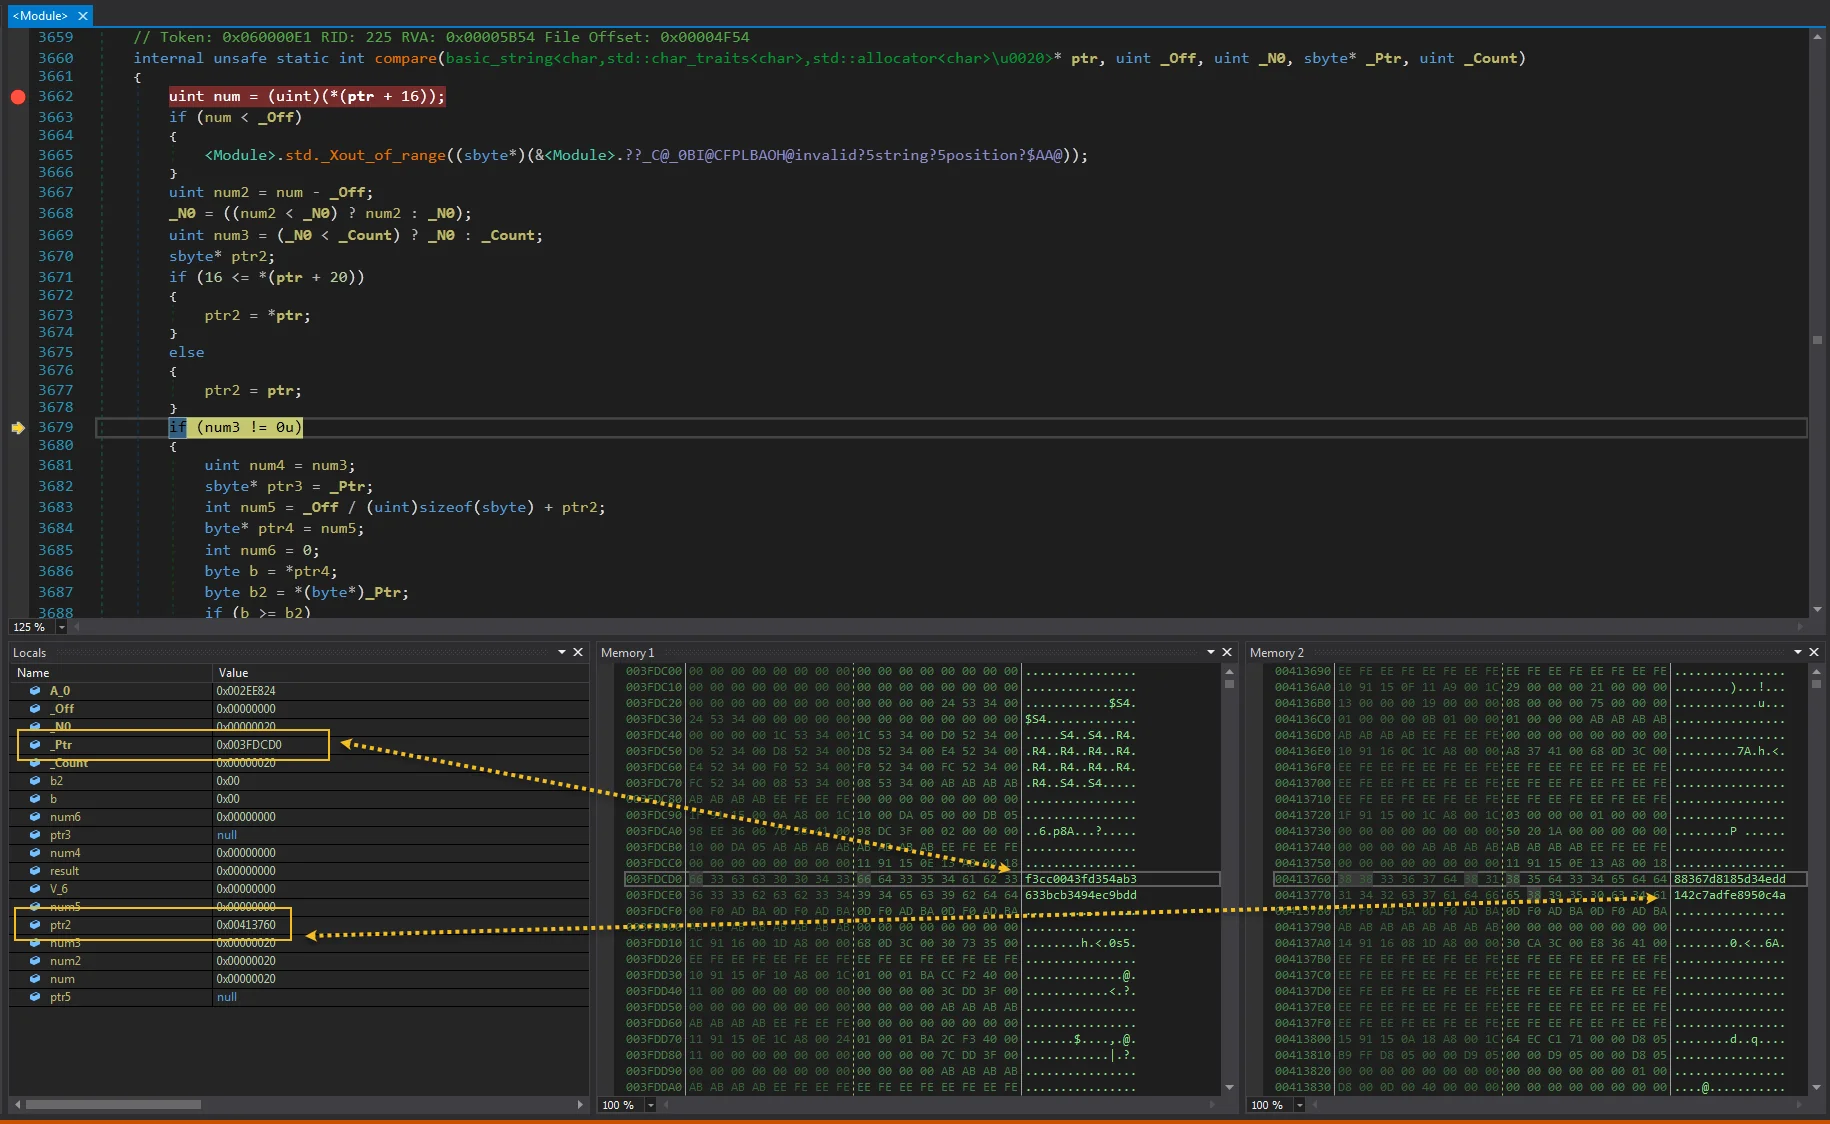This screenshot has width=1830, height=1124.
Task: Open the Locals panel options dropdown arrow
Action: 562,652
